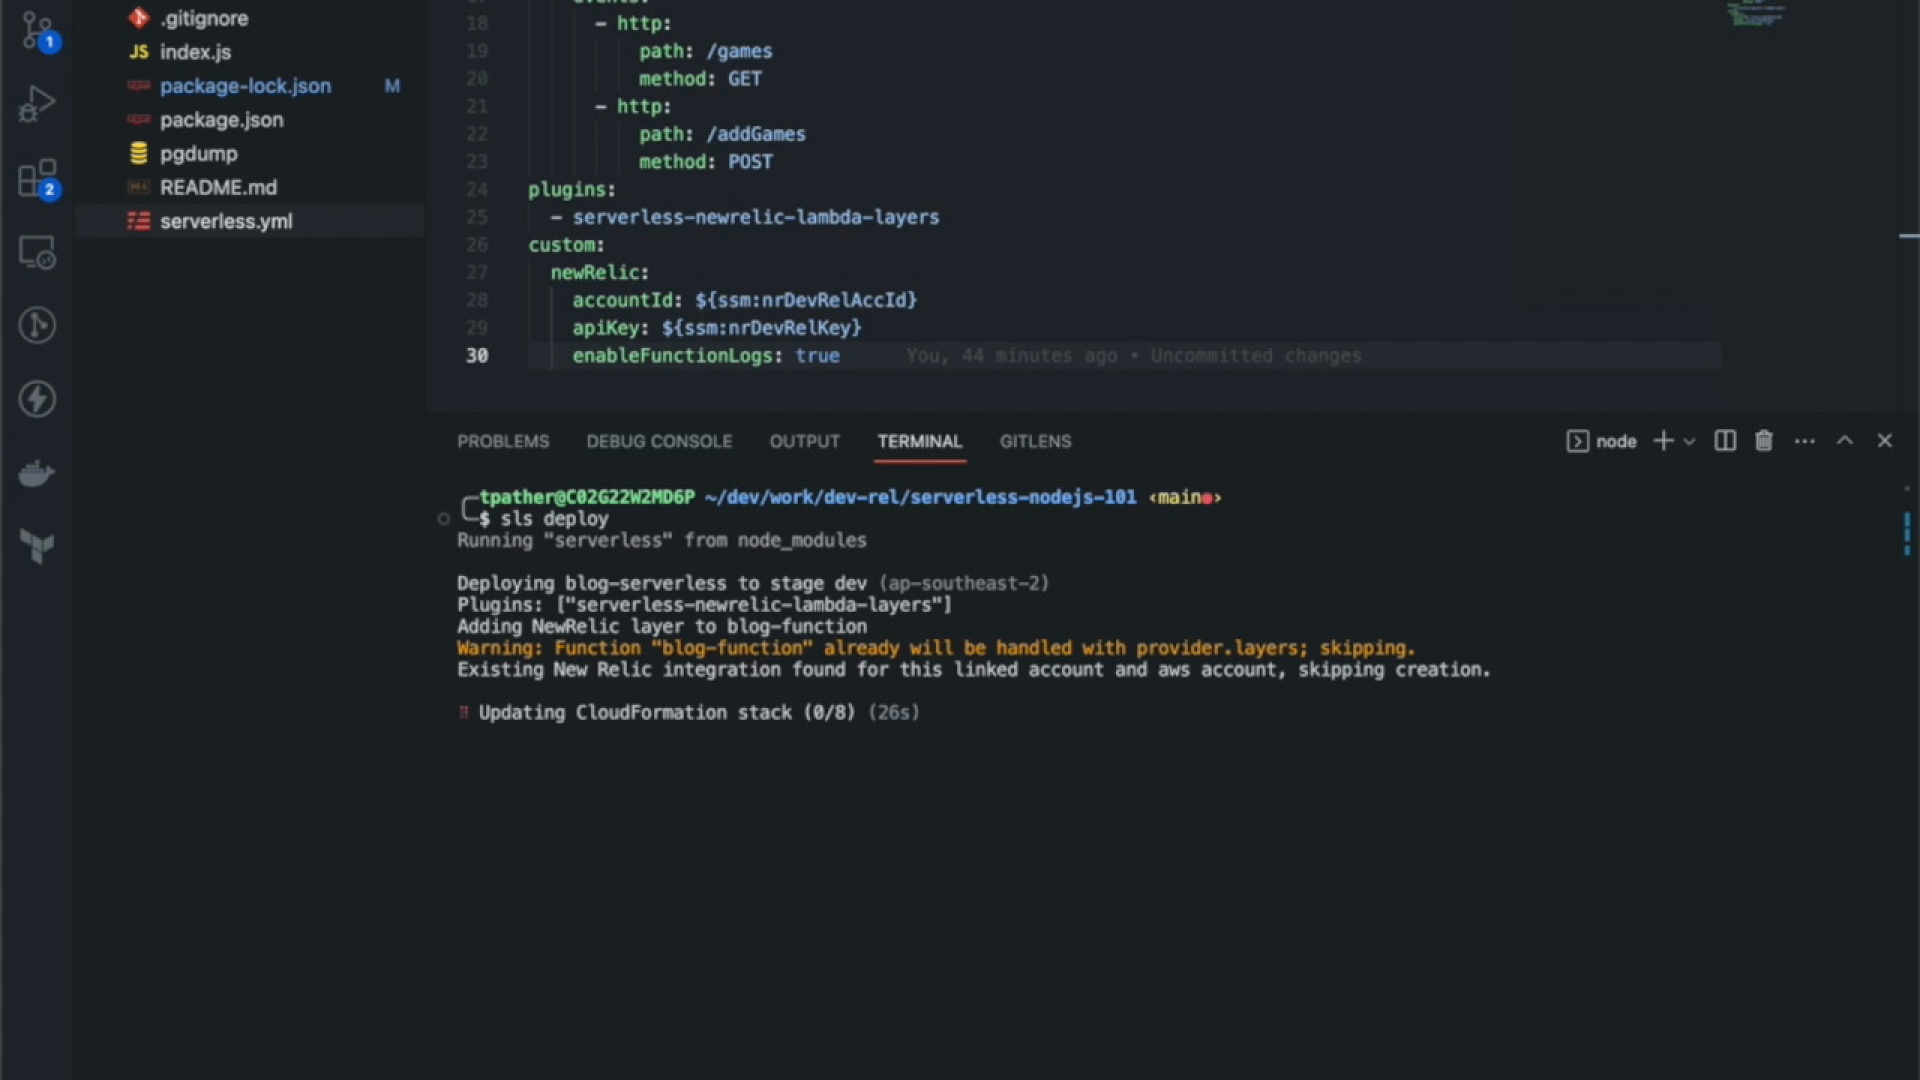Screen dimensions: 1920x1080
Task: Click the node terminal shell label
Action: (x=1602, y=441)
